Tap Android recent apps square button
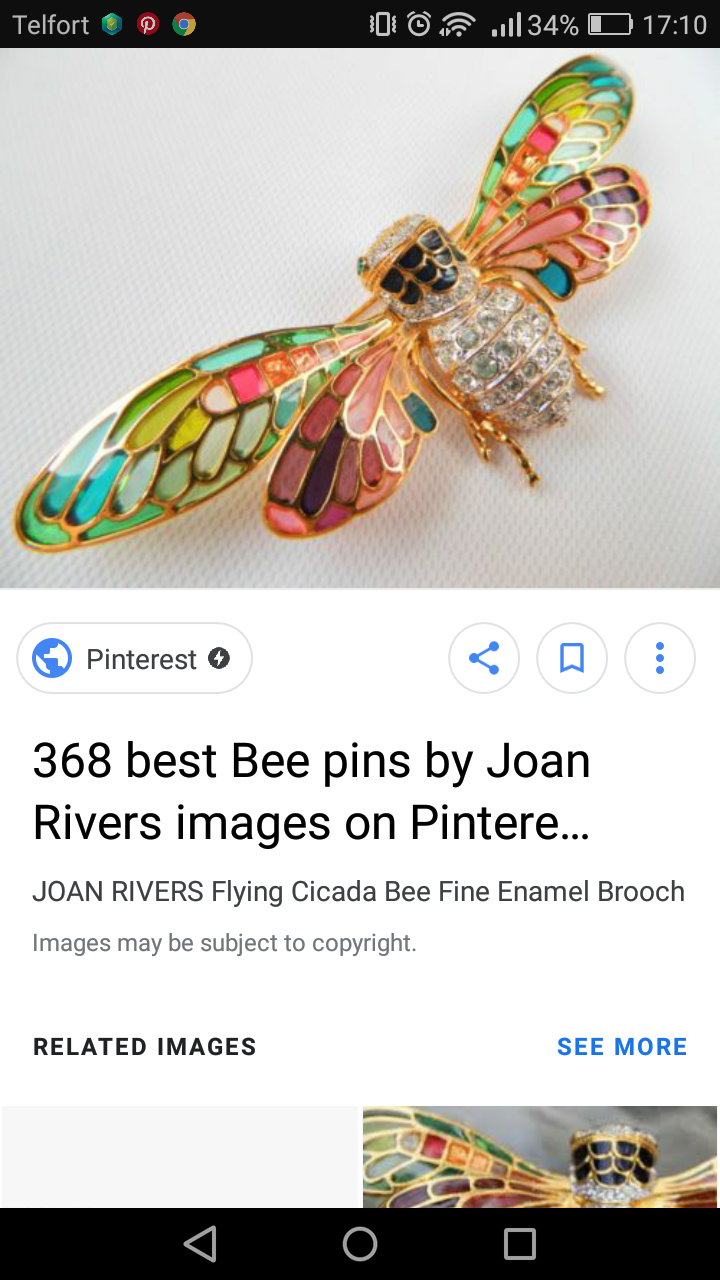Screen dimensions: 720x1280 [x=520, y=1244]
